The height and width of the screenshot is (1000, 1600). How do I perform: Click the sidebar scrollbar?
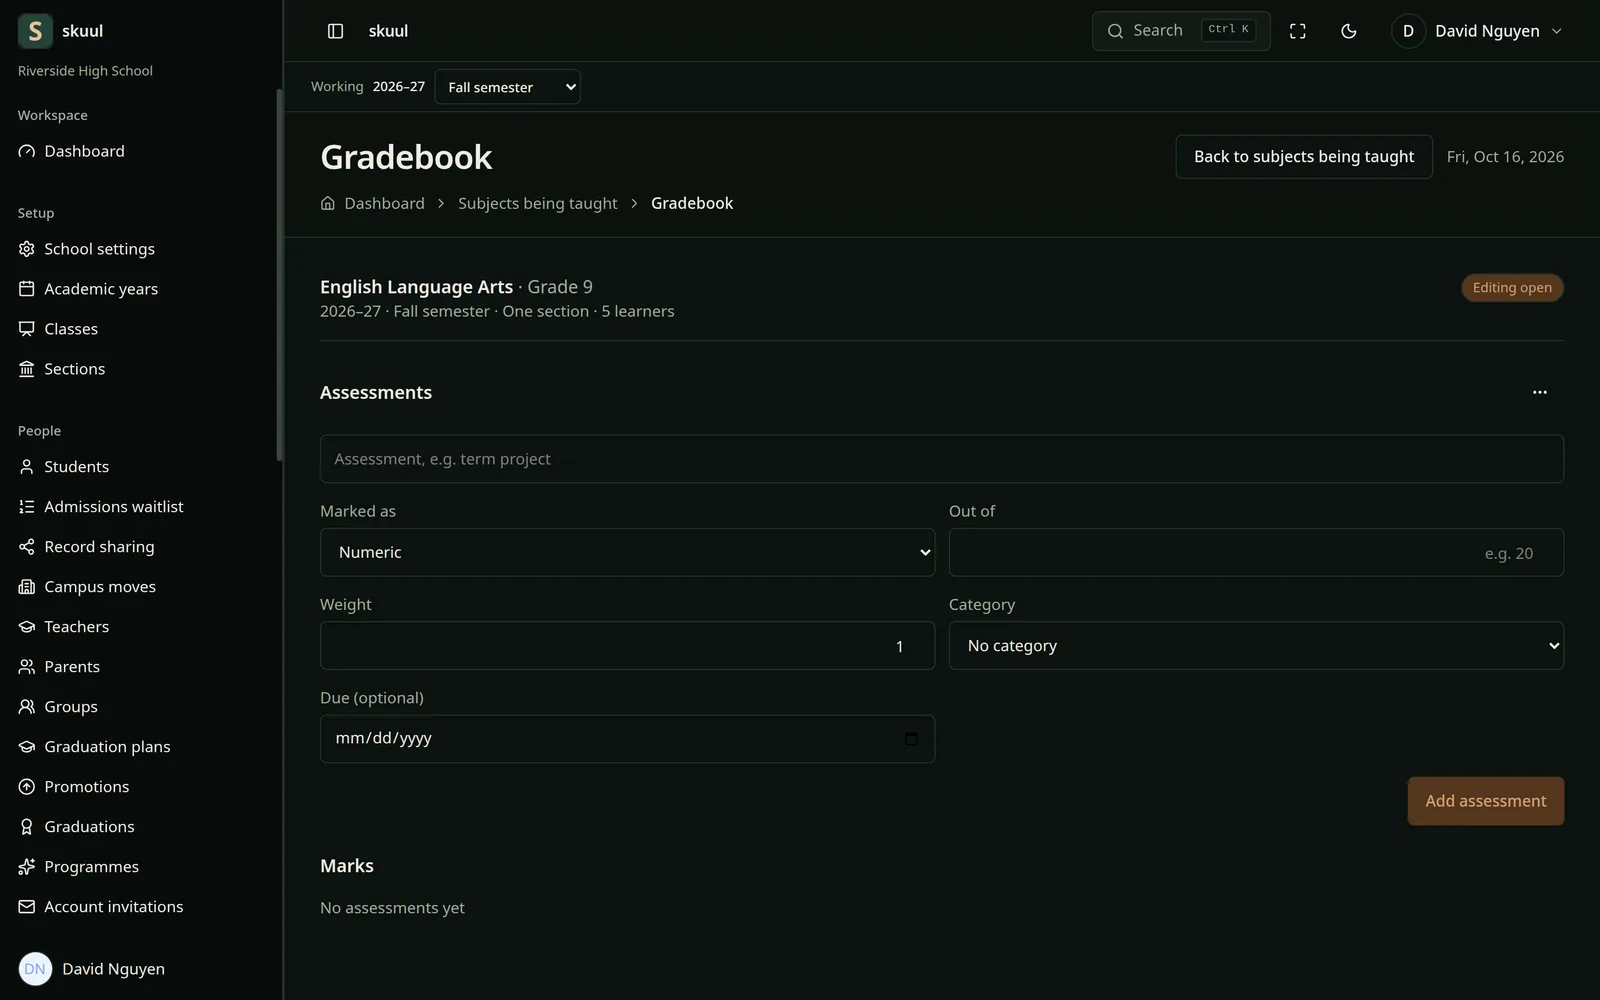(x=279, y=275)
